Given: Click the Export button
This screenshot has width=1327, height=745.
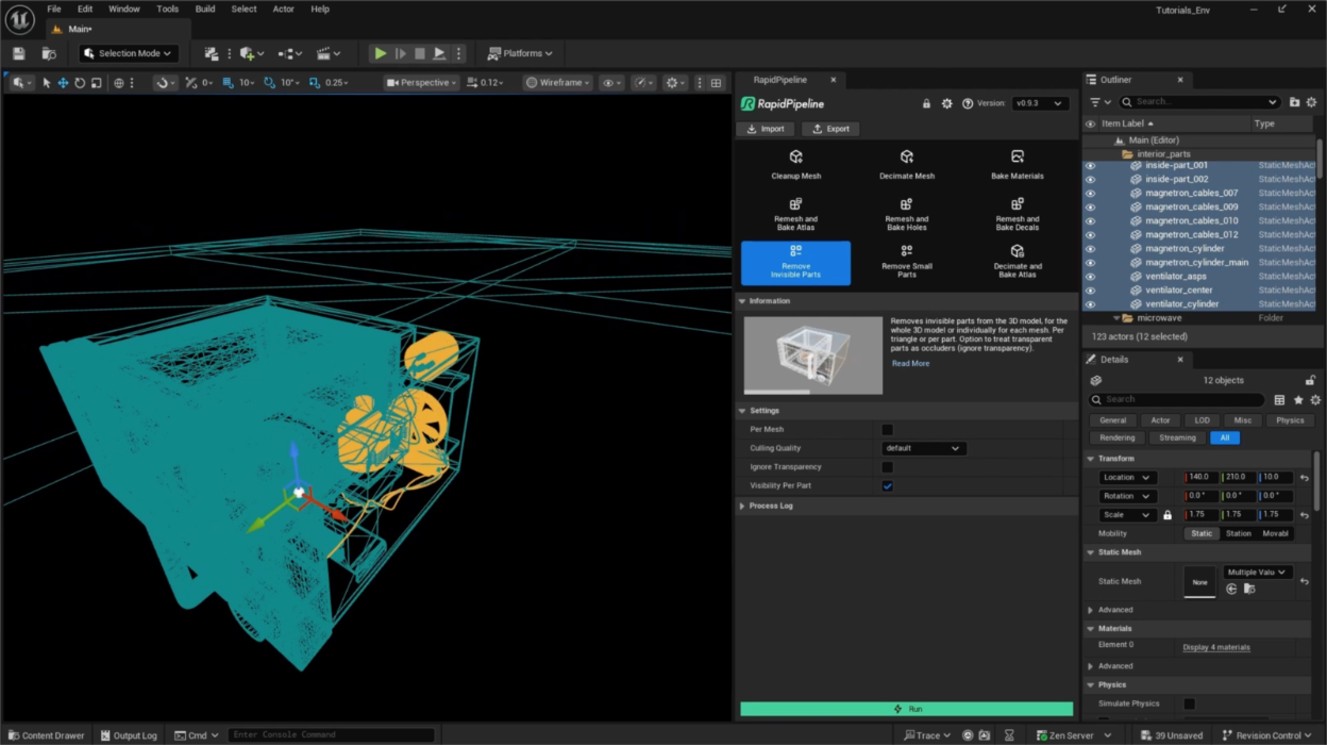Looking at the screenshot, I should [x=830, y=129].
